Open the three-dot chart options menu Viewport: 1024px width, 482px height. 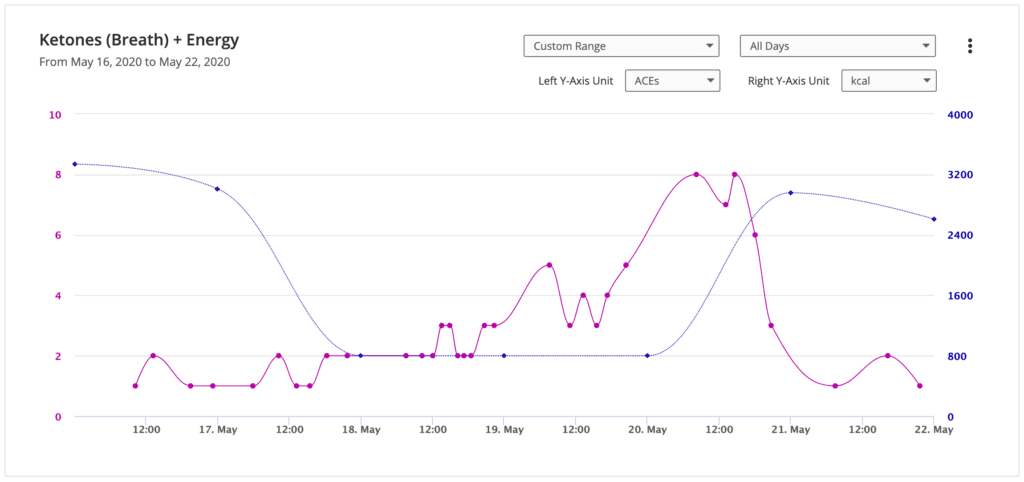click(970, 46)
